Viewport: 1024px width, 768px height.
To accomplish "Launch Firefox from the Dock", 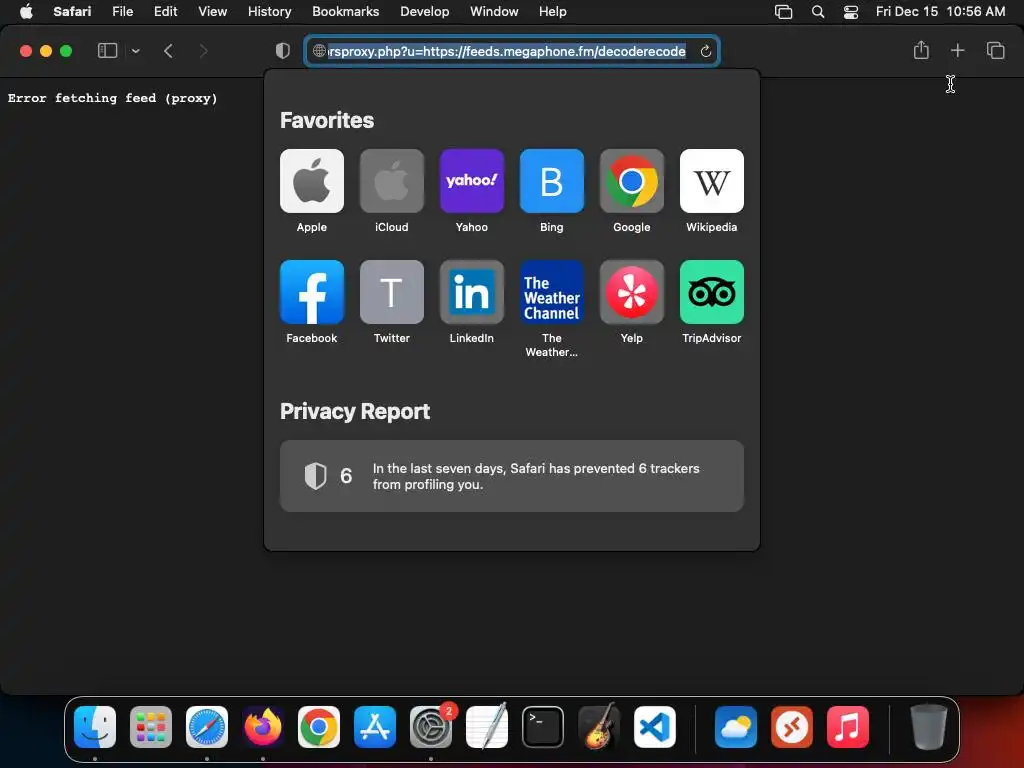I will click(x=263, y=727).
